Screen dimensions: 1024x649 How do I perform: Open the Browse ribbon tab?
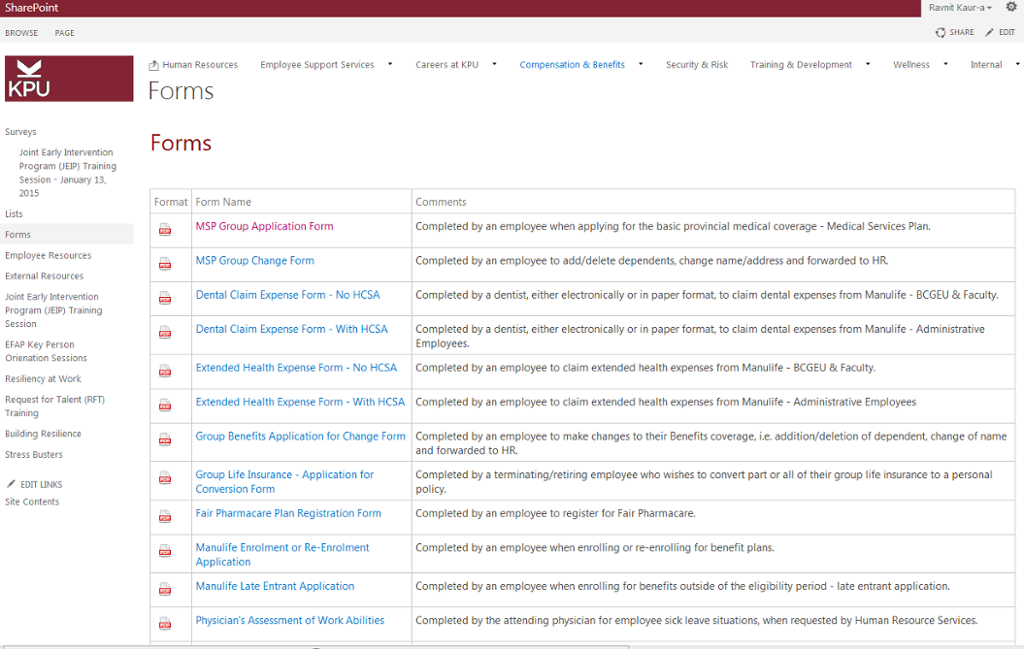click(x=21, y=33)
